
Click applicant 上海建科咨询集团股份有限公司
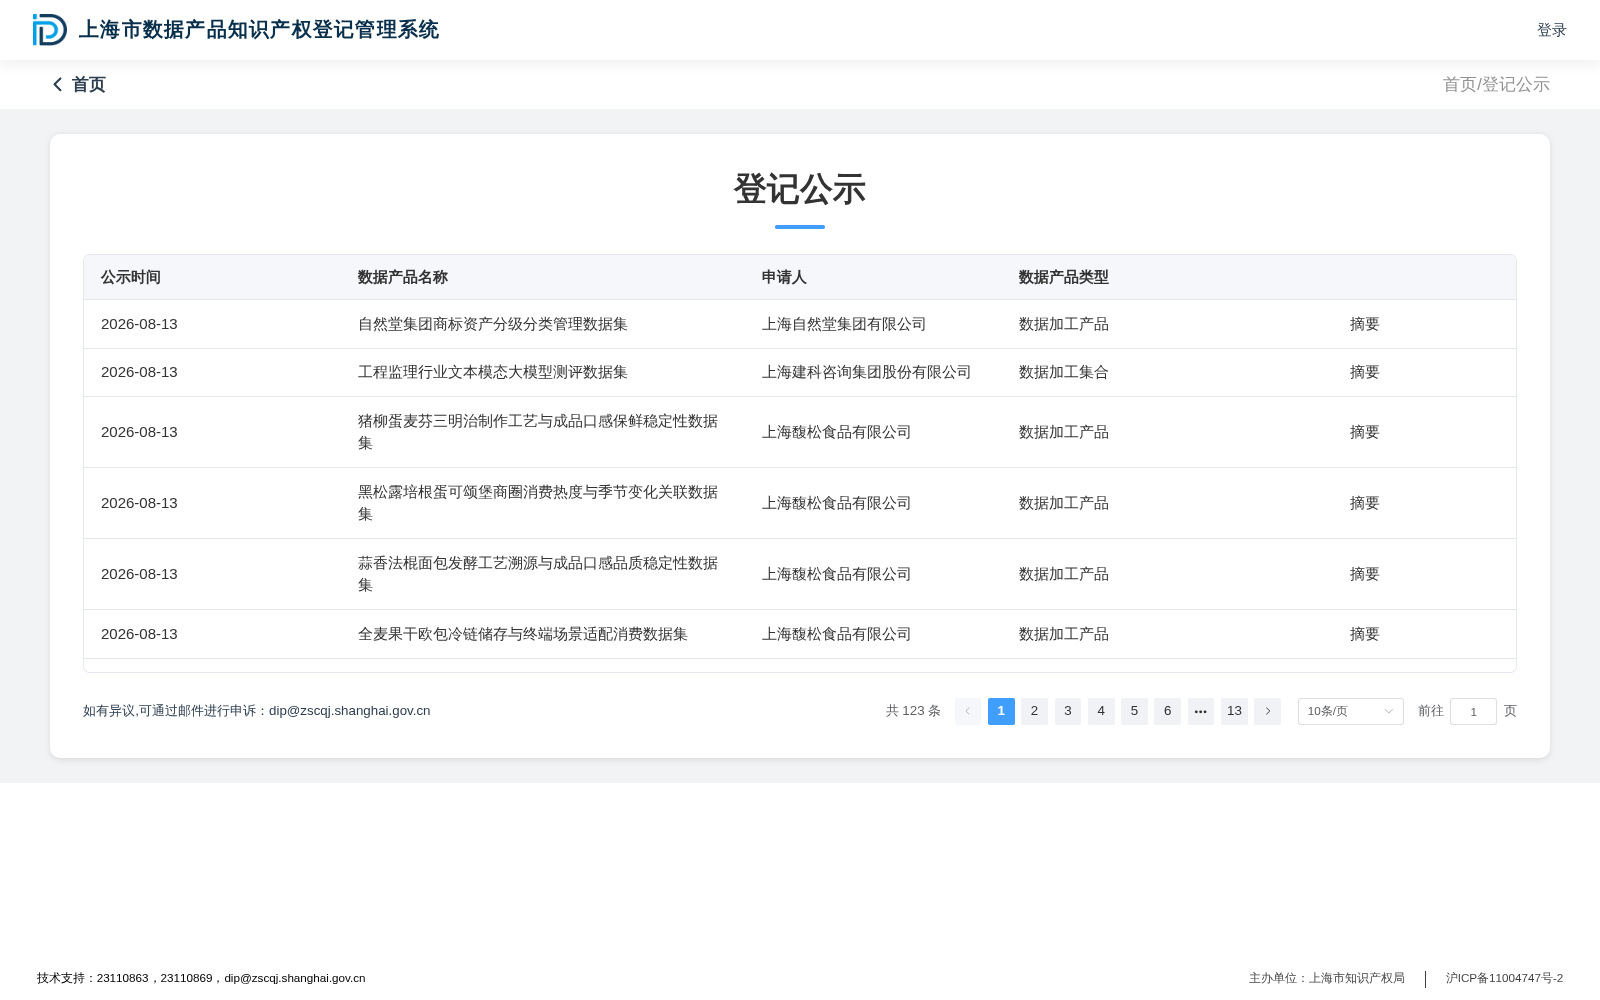click(x=867, y=372)
